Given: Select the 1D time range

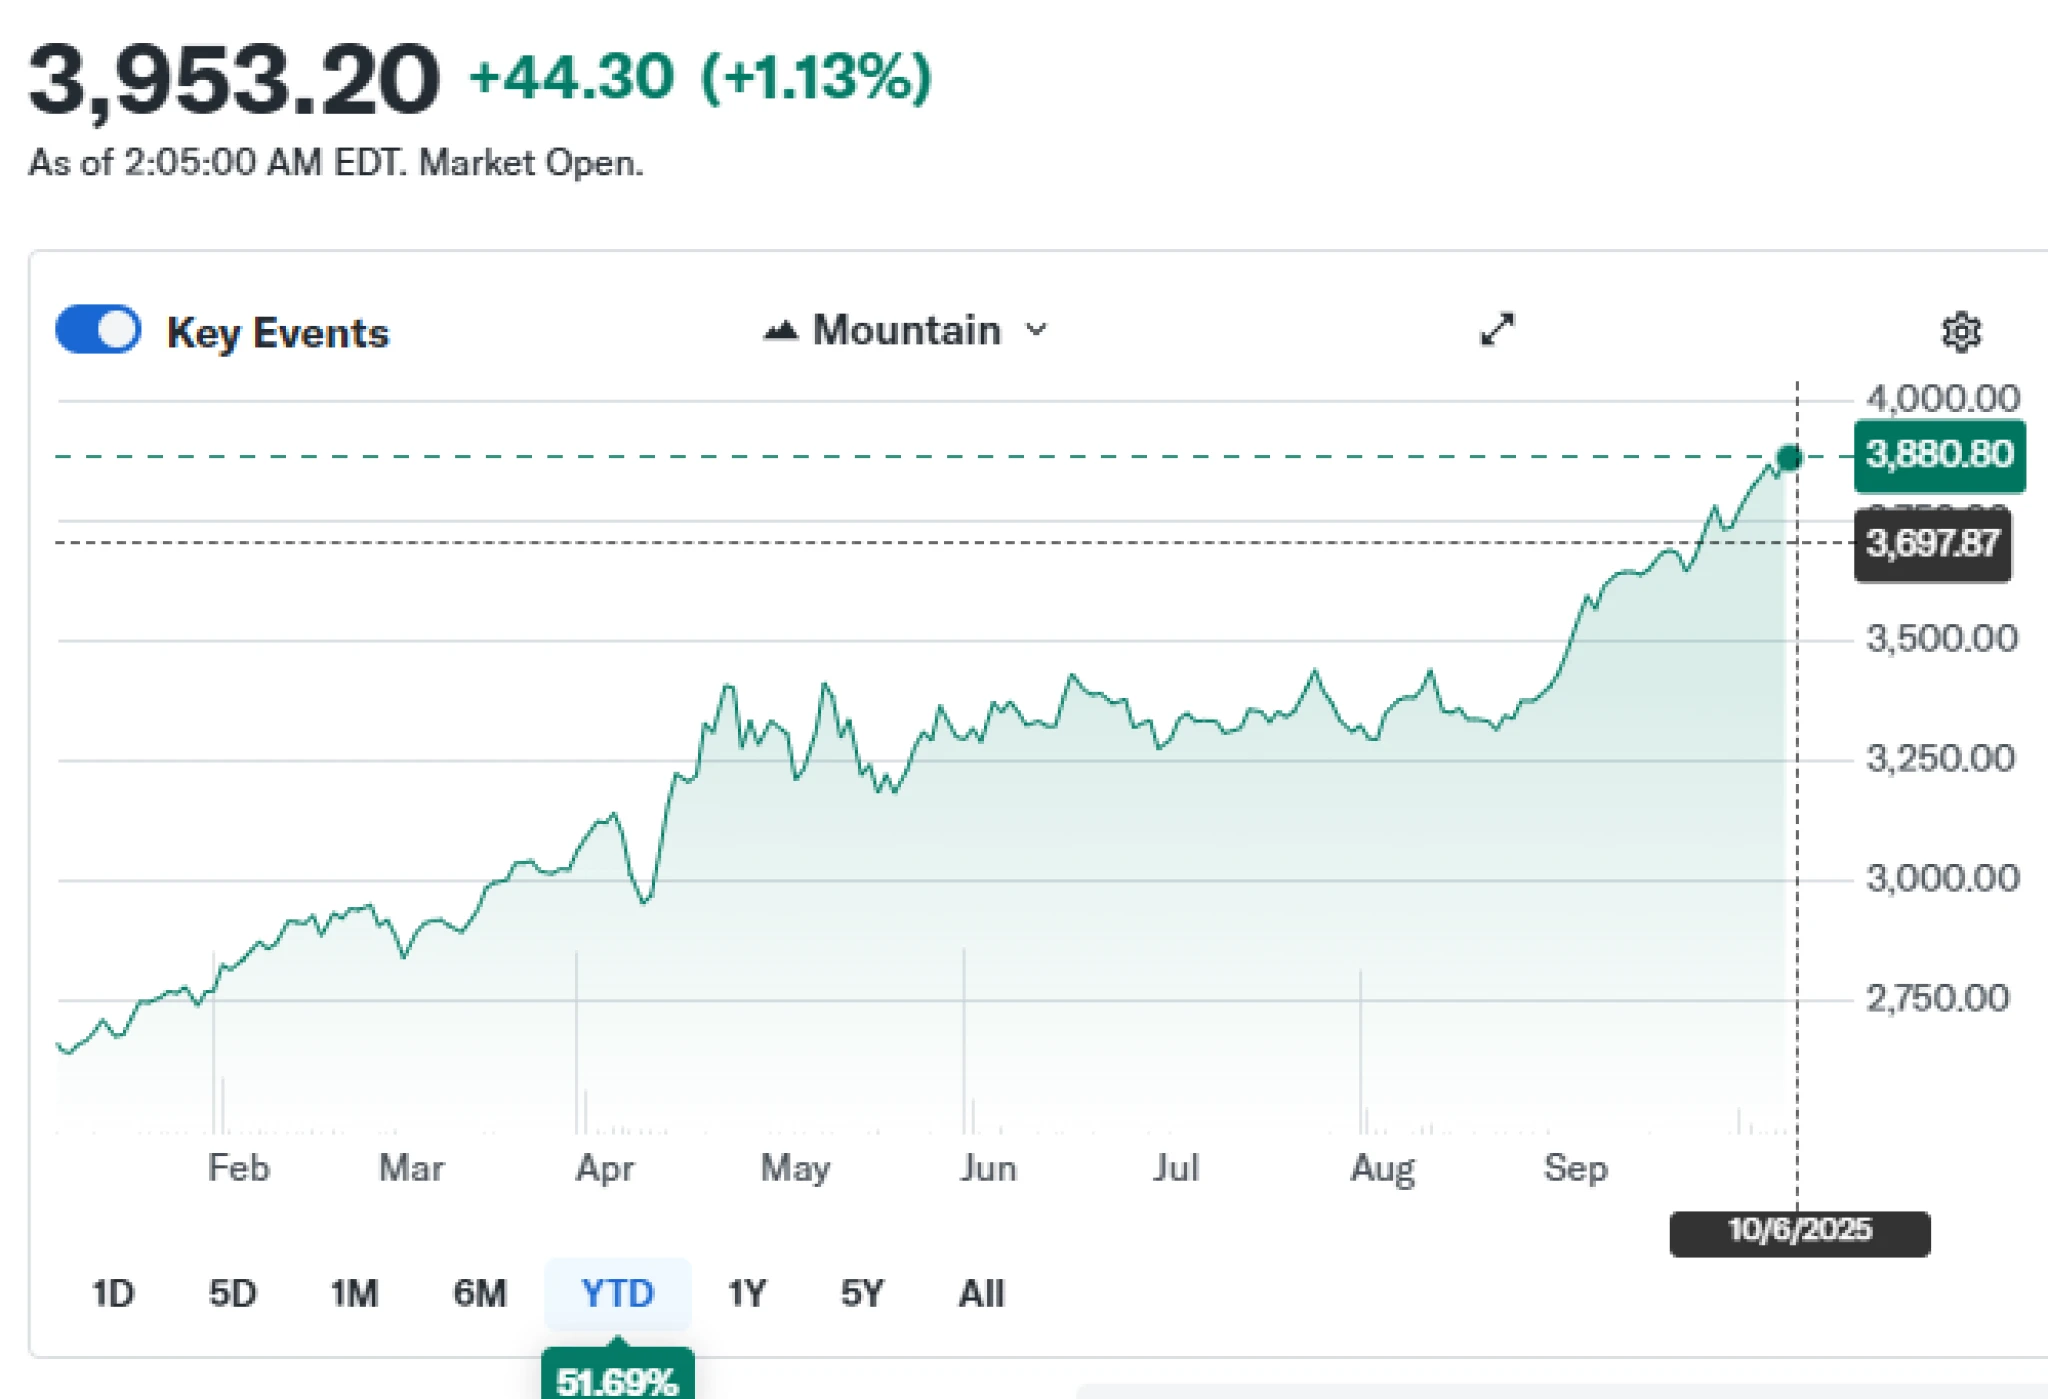Looking at the screenshot, I should coord(113,1294).
